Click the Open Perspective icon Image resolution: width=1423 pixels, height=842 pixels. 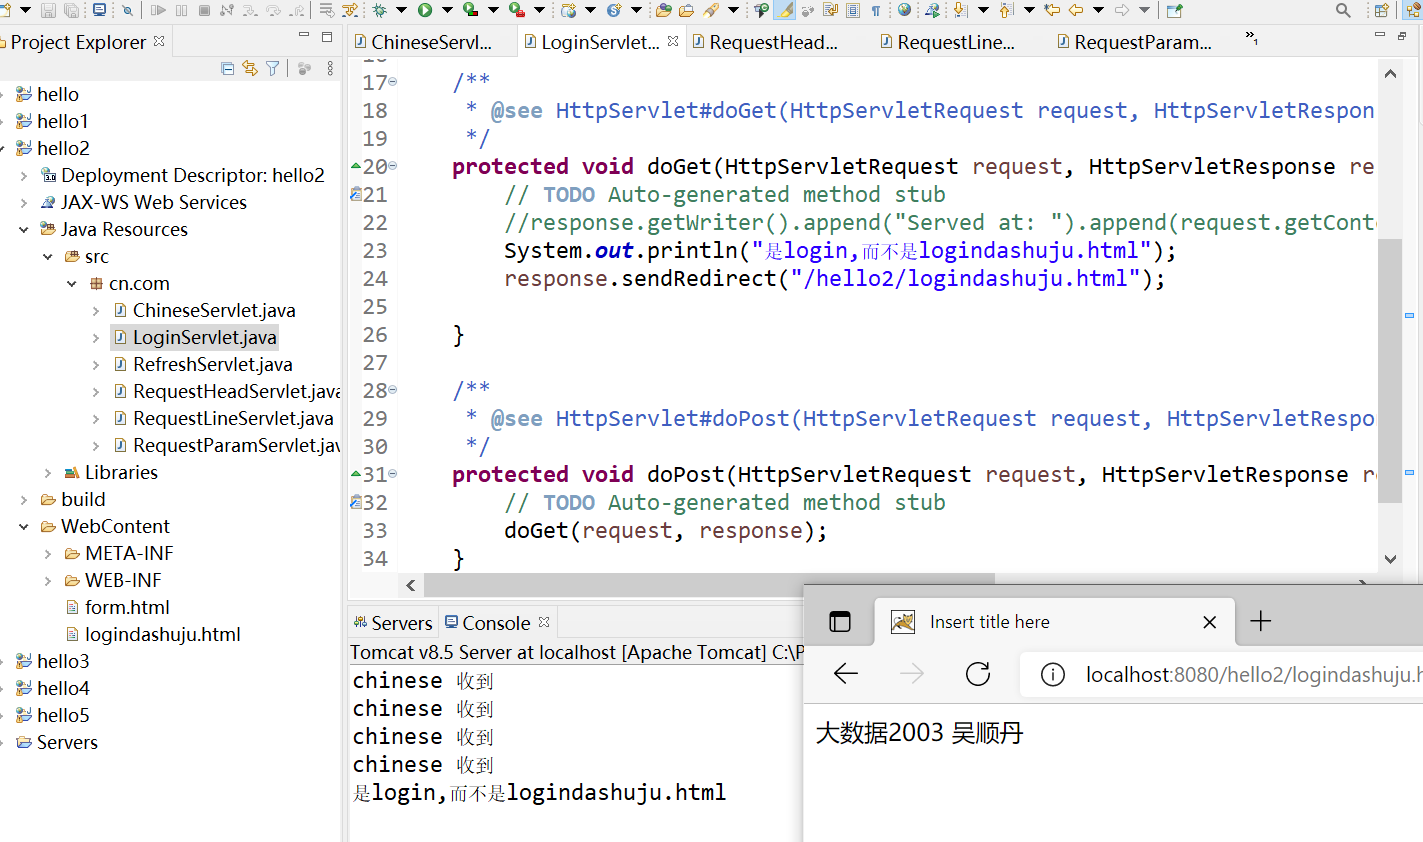click(1381, 10)
